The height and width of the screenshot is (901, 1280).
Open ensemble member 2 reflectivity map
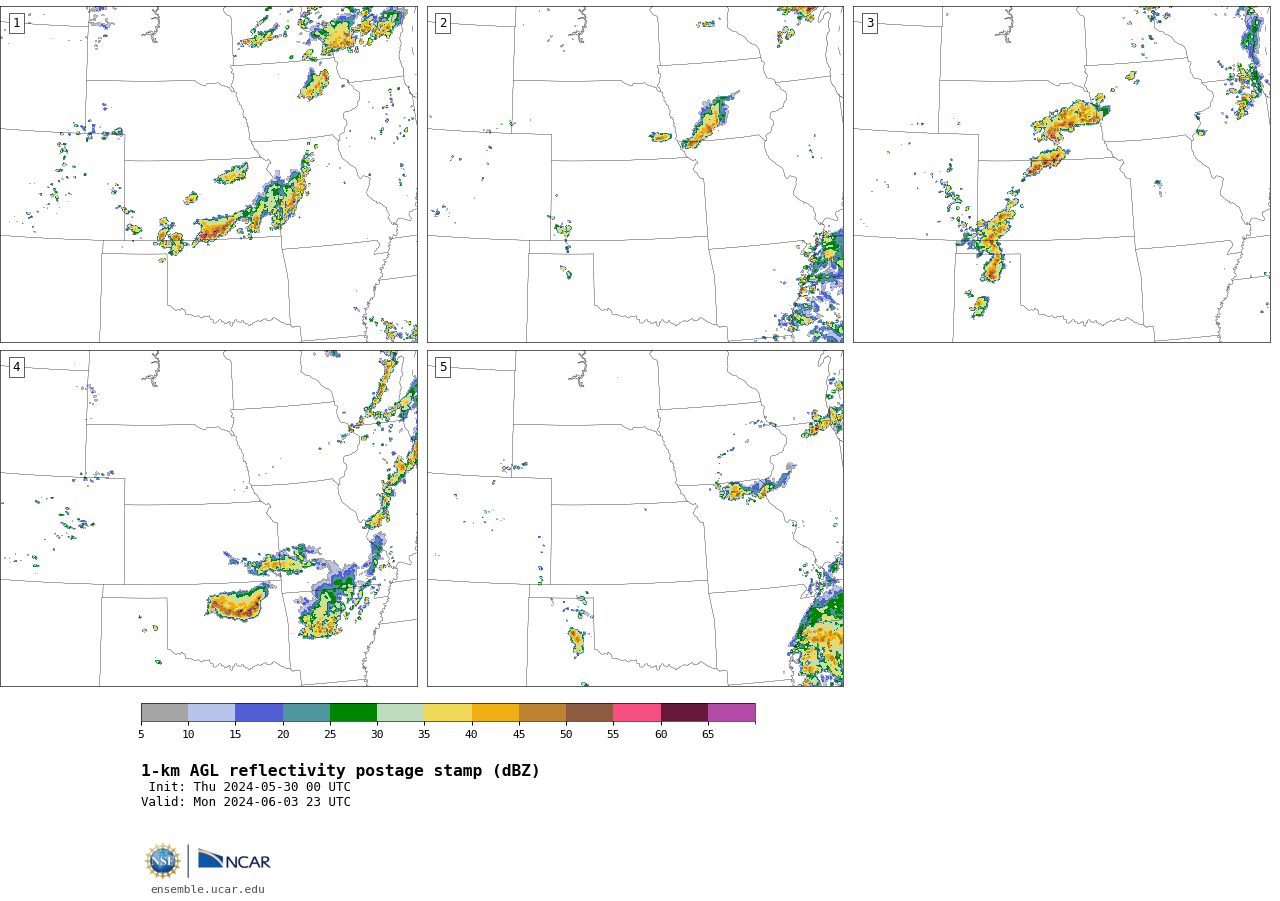(635, 174)
